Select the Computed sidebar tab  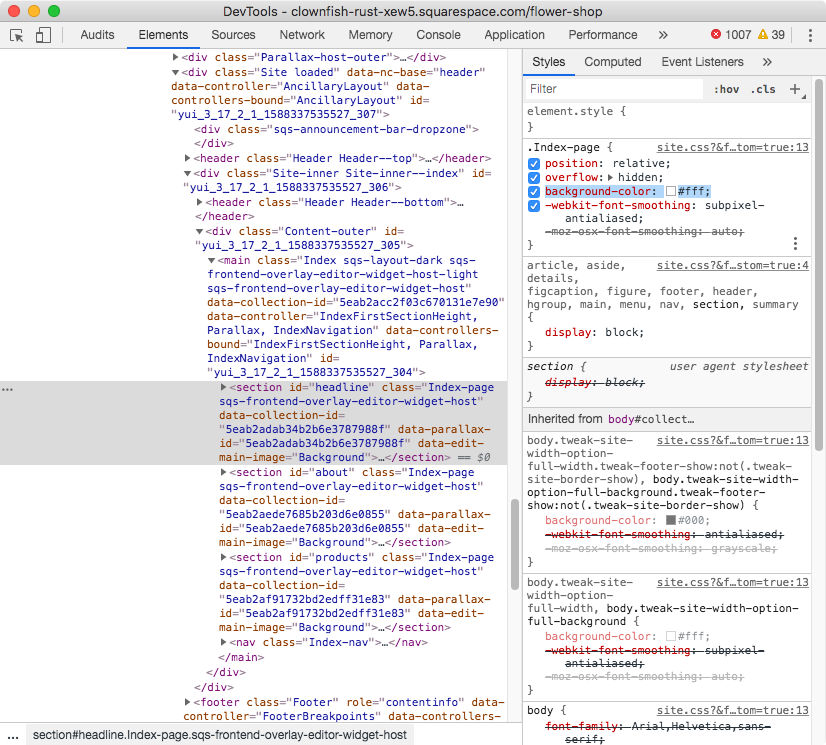pos(613,62)
